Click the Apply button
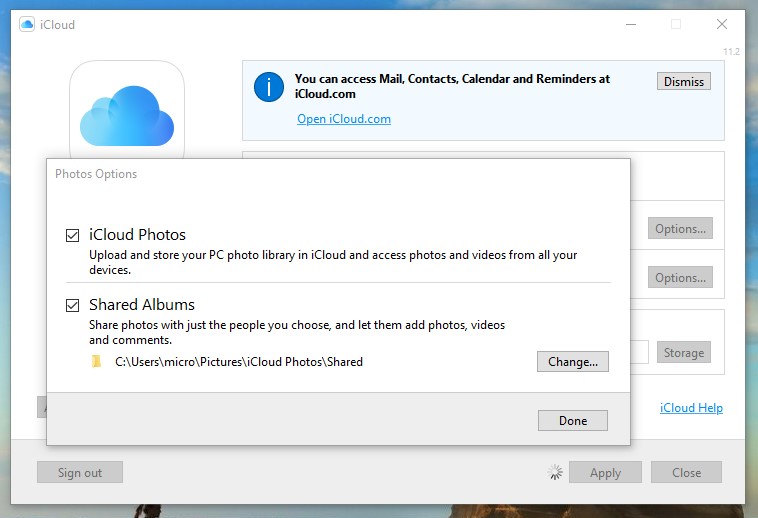This screenshot has width=758, height=518. point(605,472)
